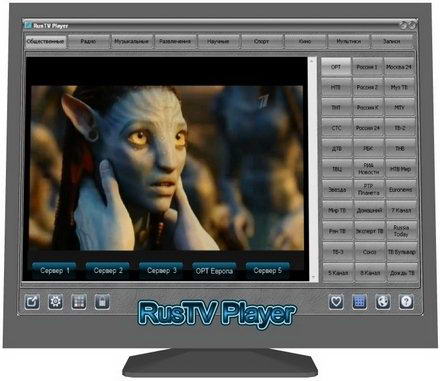
Task: Select the Кино tab
Action: coord(305,42)
